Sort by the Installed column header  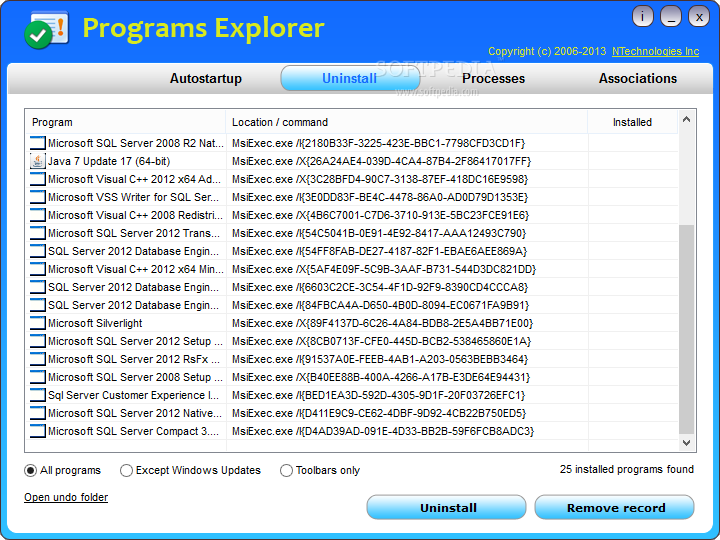point(632,122)
